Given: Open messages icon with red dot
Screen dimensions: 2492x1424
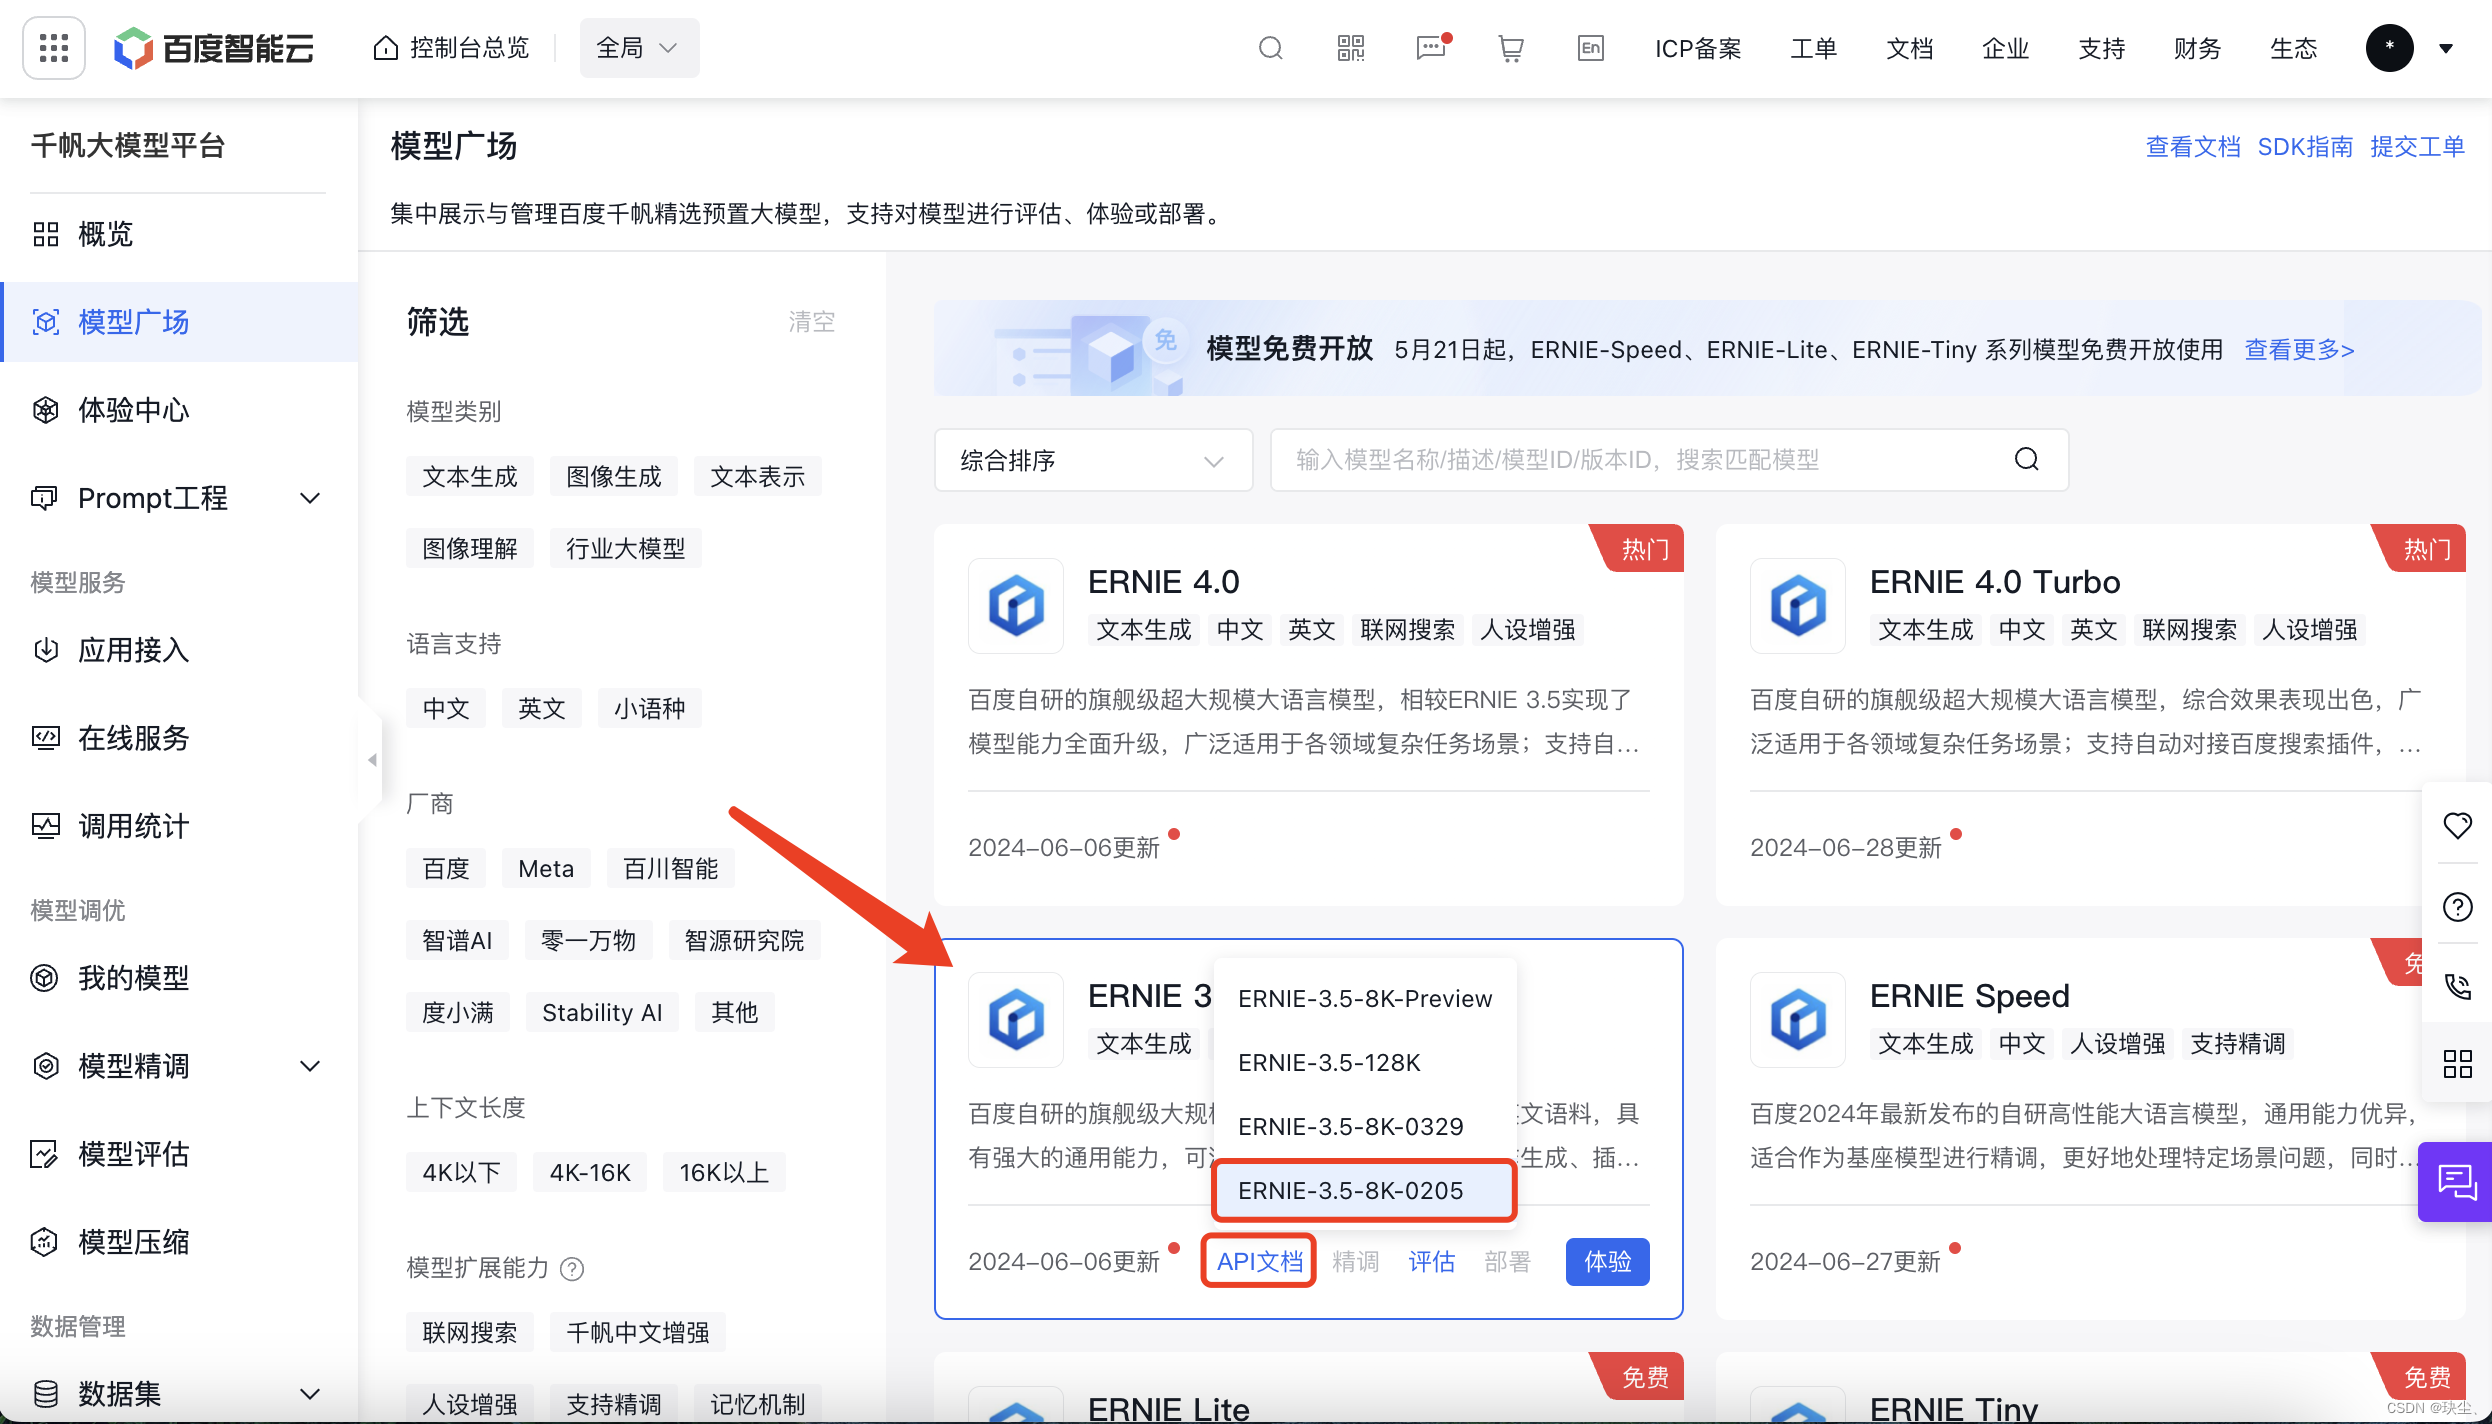Looking at the screenshot, I should pos(1431,48).
